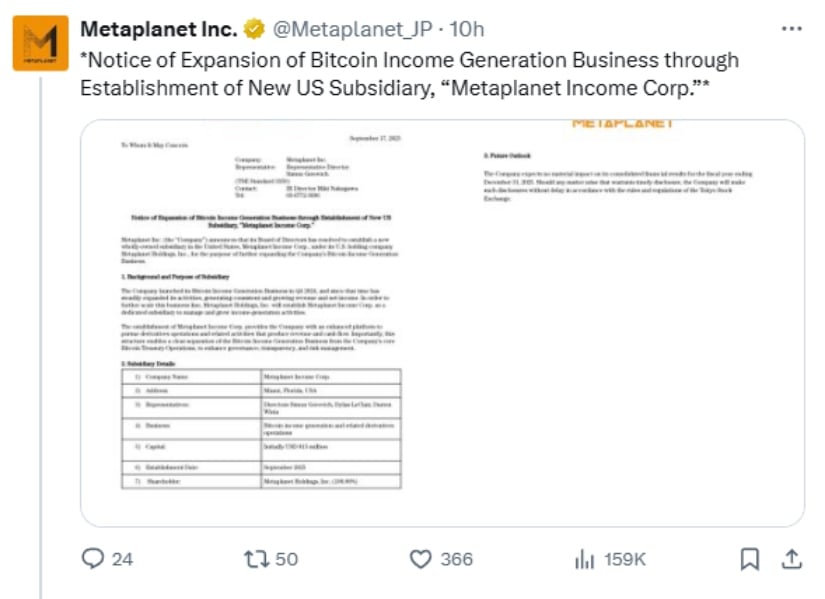This screenshot has width=825, height=599.
Task: Open the attached notice document image
Action: 442,323
